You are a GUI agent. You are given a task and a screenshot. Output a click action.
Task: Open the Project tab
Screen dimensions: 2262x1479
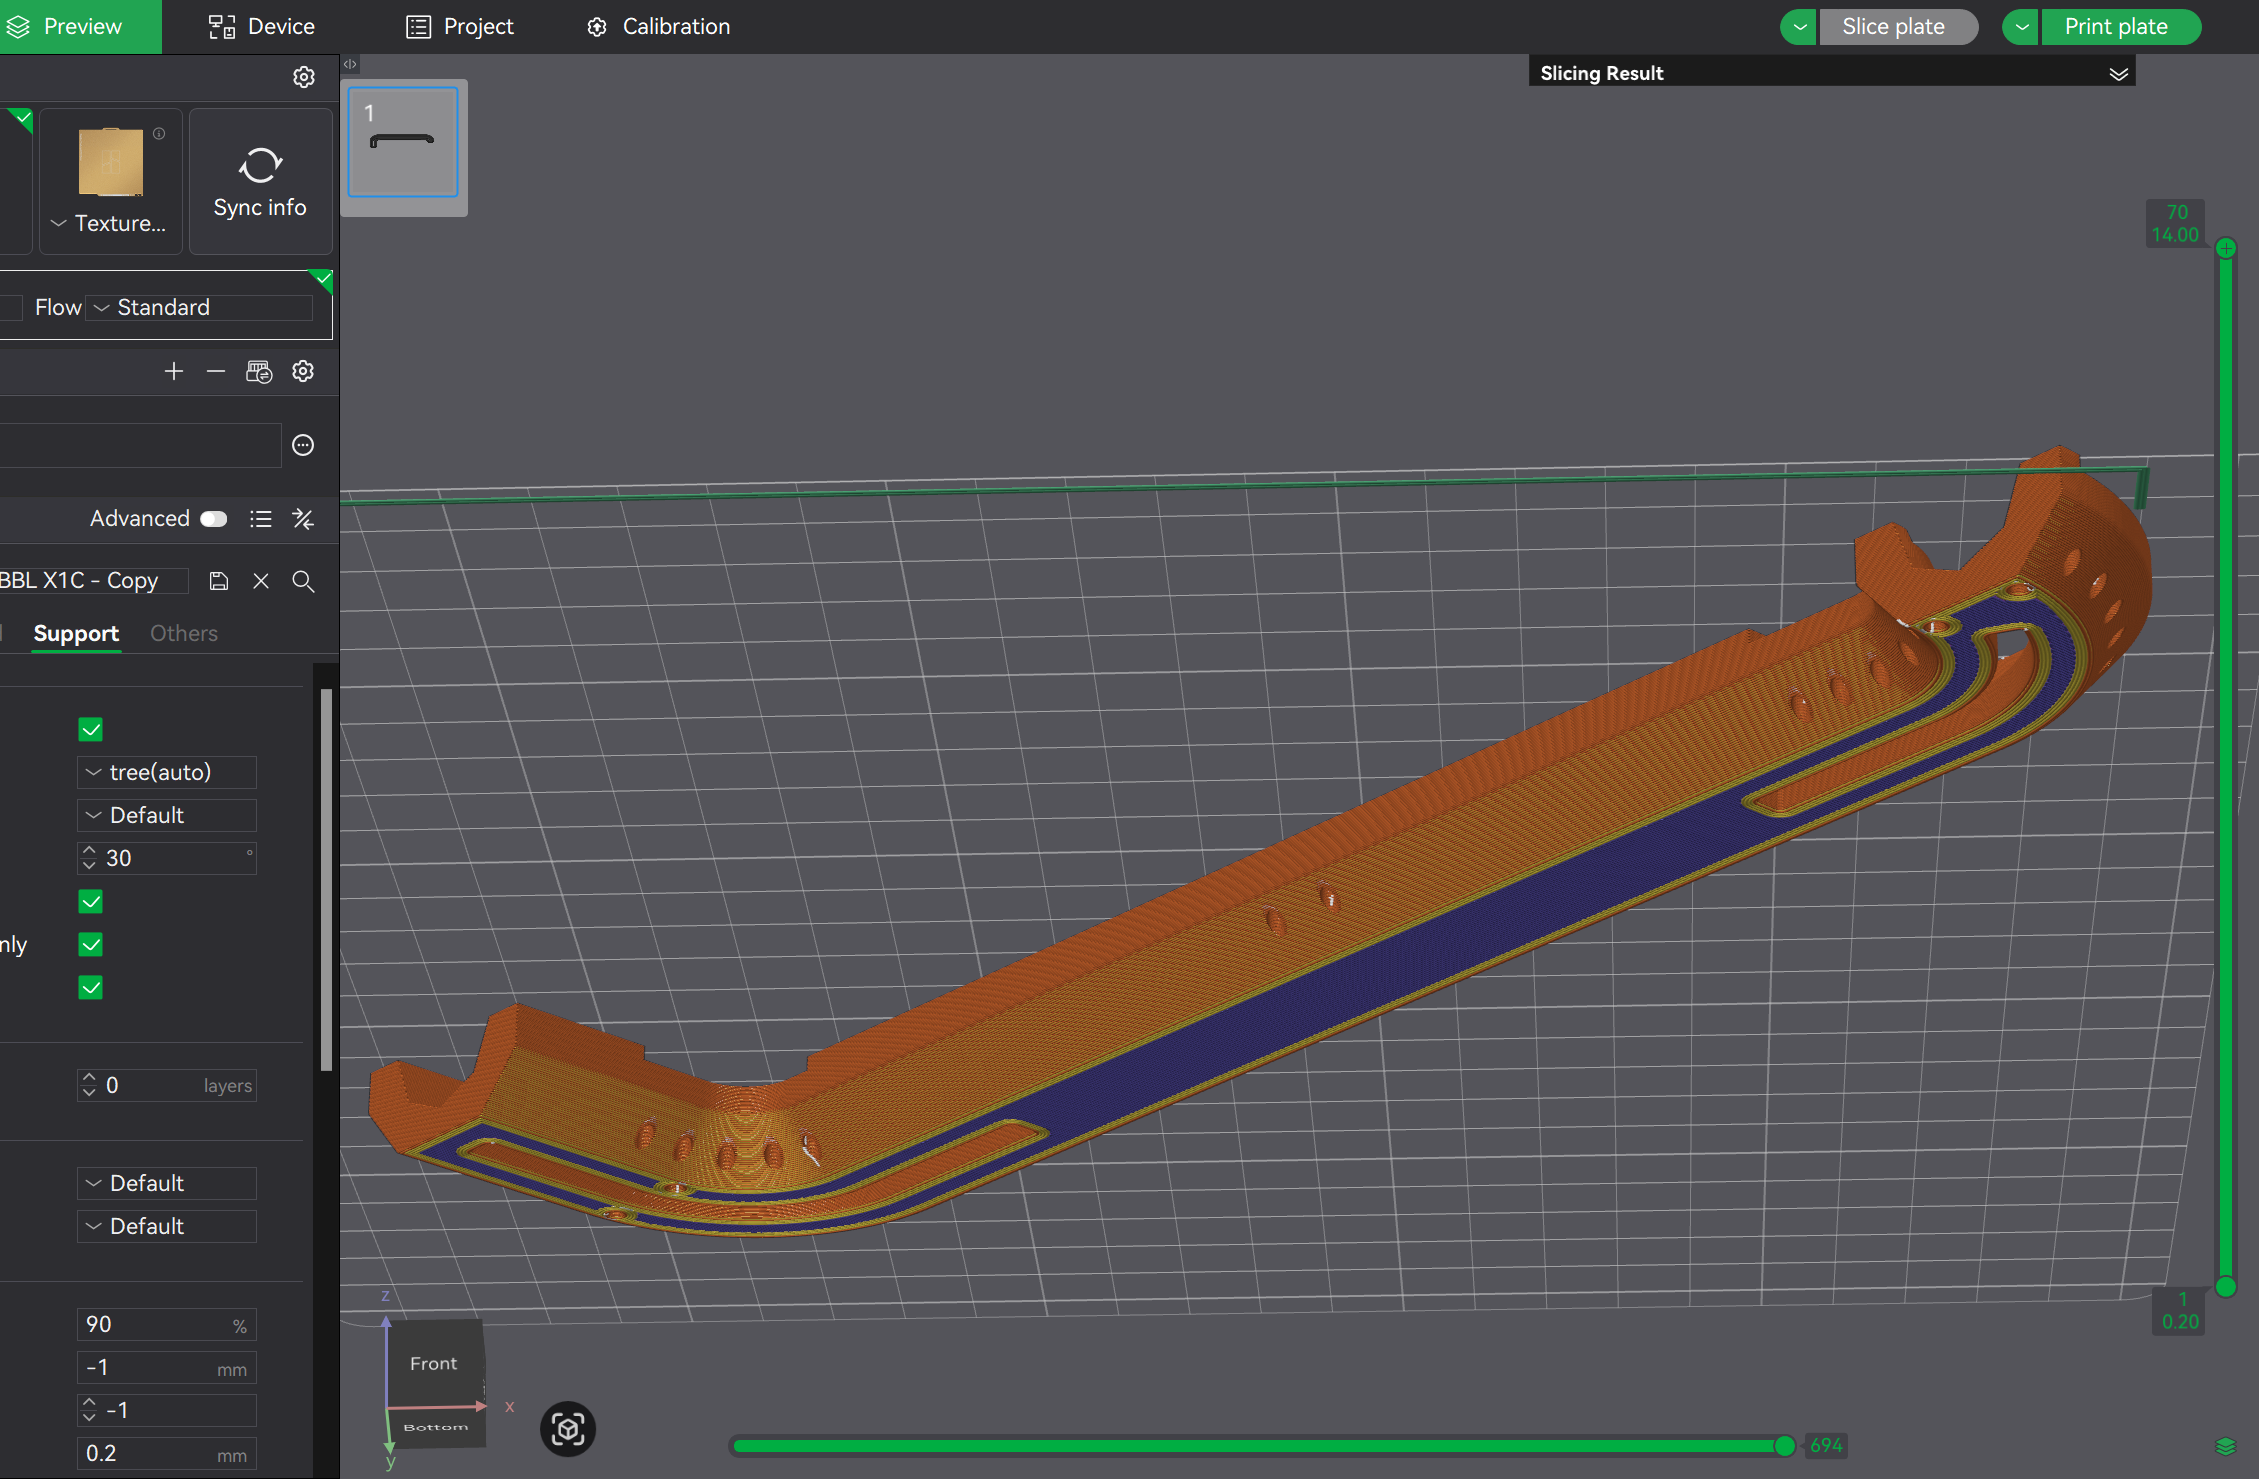point(460,27)
